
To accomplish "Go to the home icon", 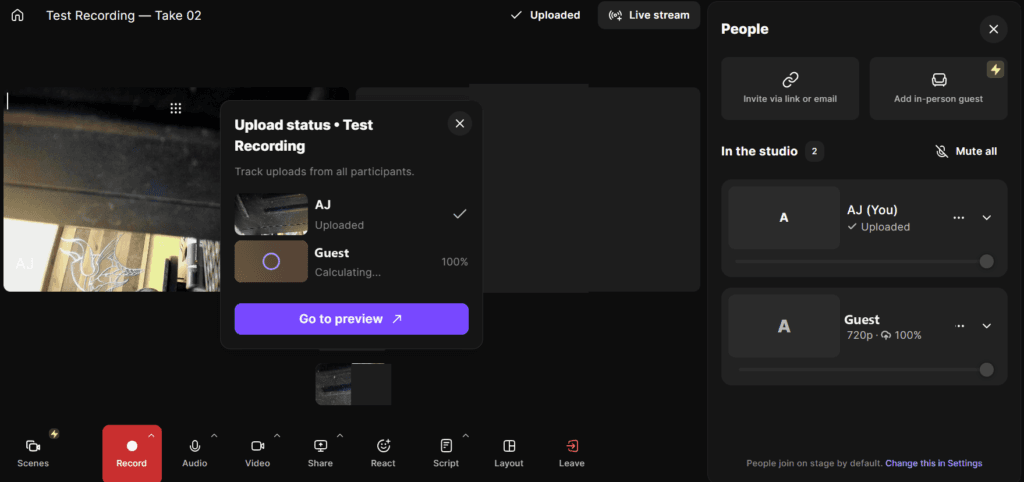I will pyautogui.click(x=18, y=15).
